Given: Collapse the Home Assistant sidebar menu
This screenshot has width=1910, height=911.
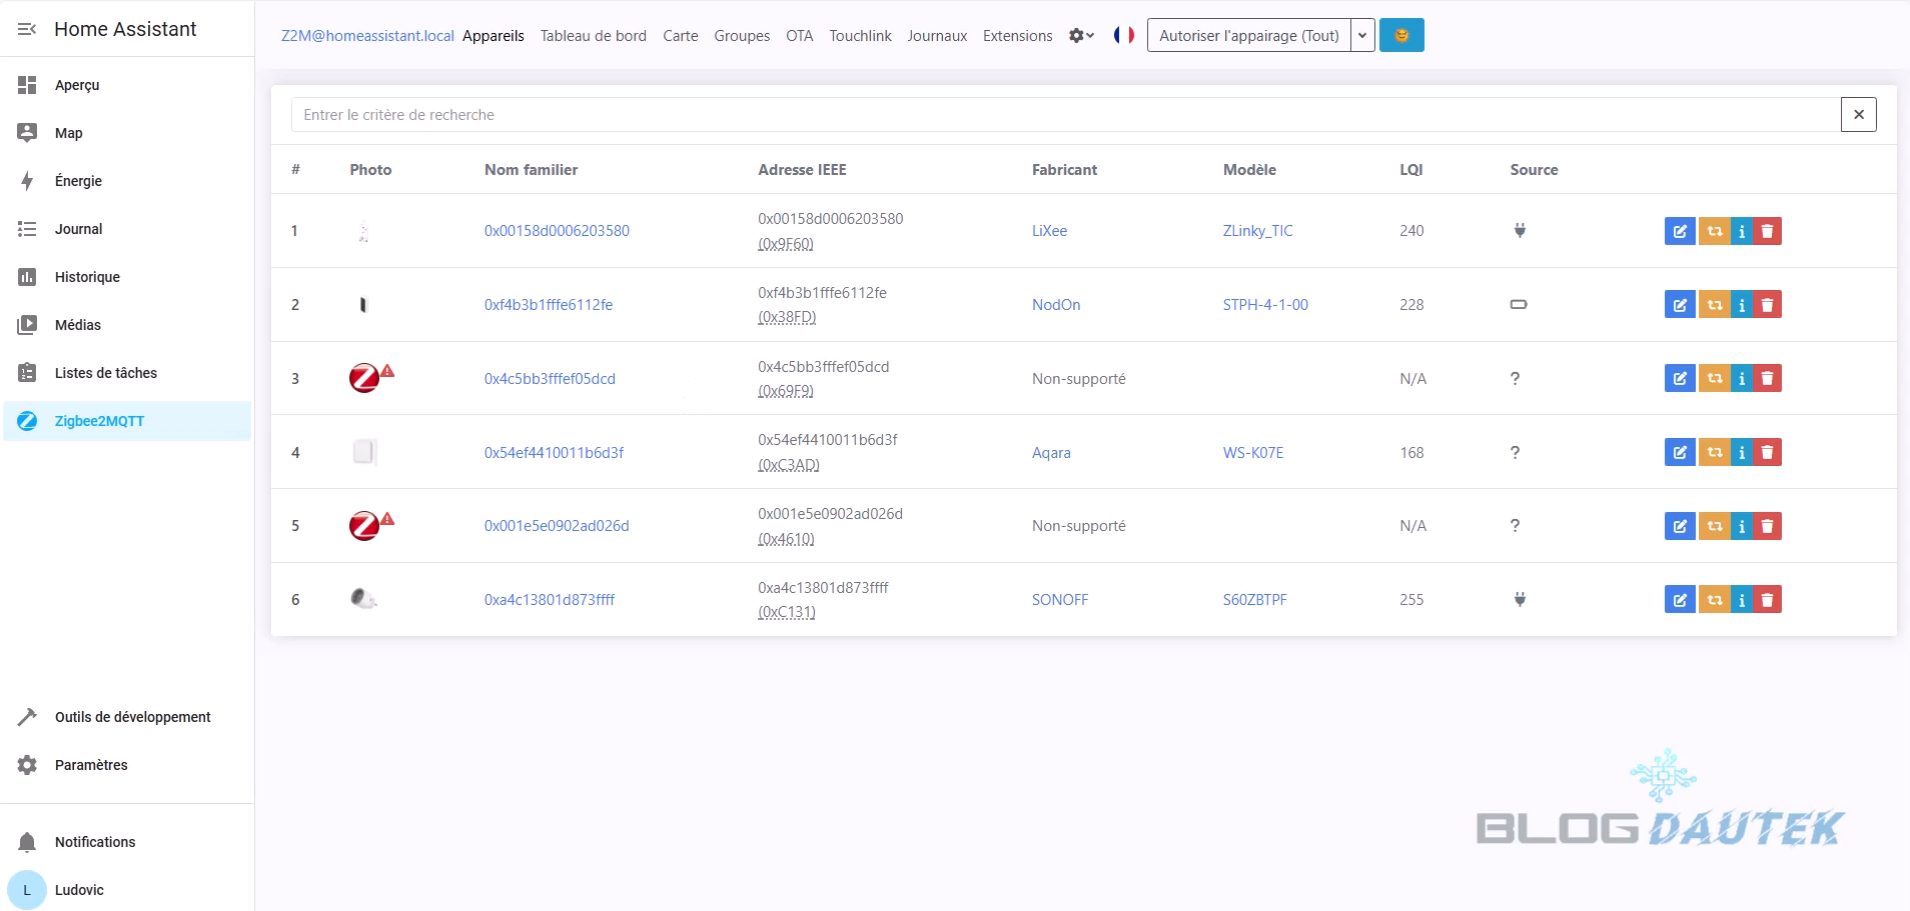Looking at the screenshot, I should click(27, 29).
